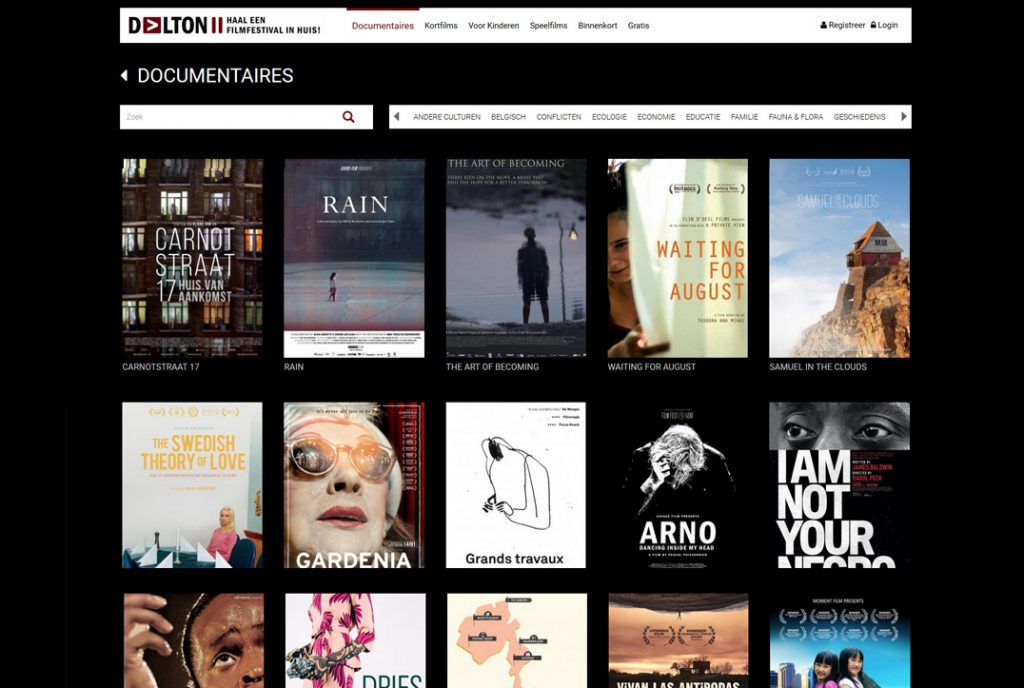
Task: Filter by Andere Culturen category
Action: 447,117
